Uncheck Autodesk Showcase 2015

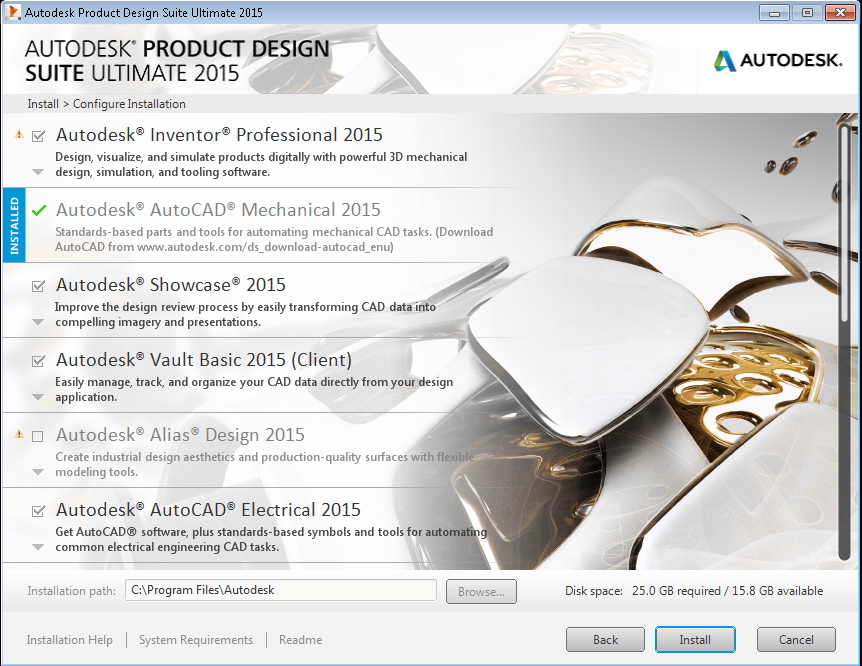tap(38, 285)
